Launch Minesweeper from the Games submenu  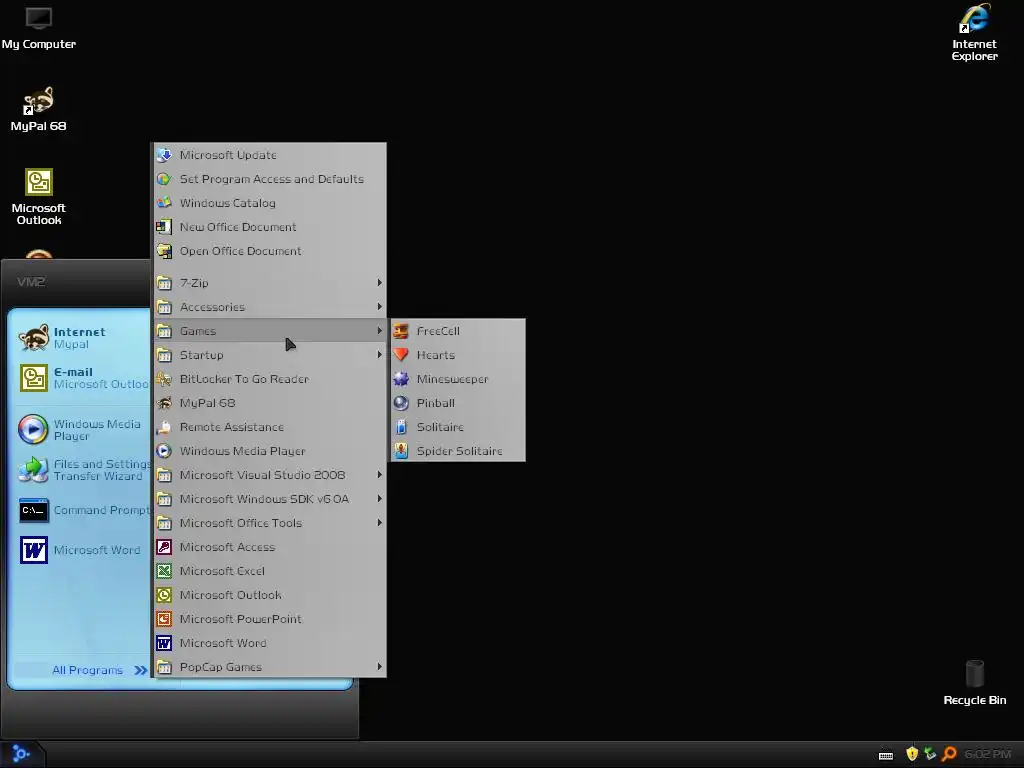(x=458, y=379)
